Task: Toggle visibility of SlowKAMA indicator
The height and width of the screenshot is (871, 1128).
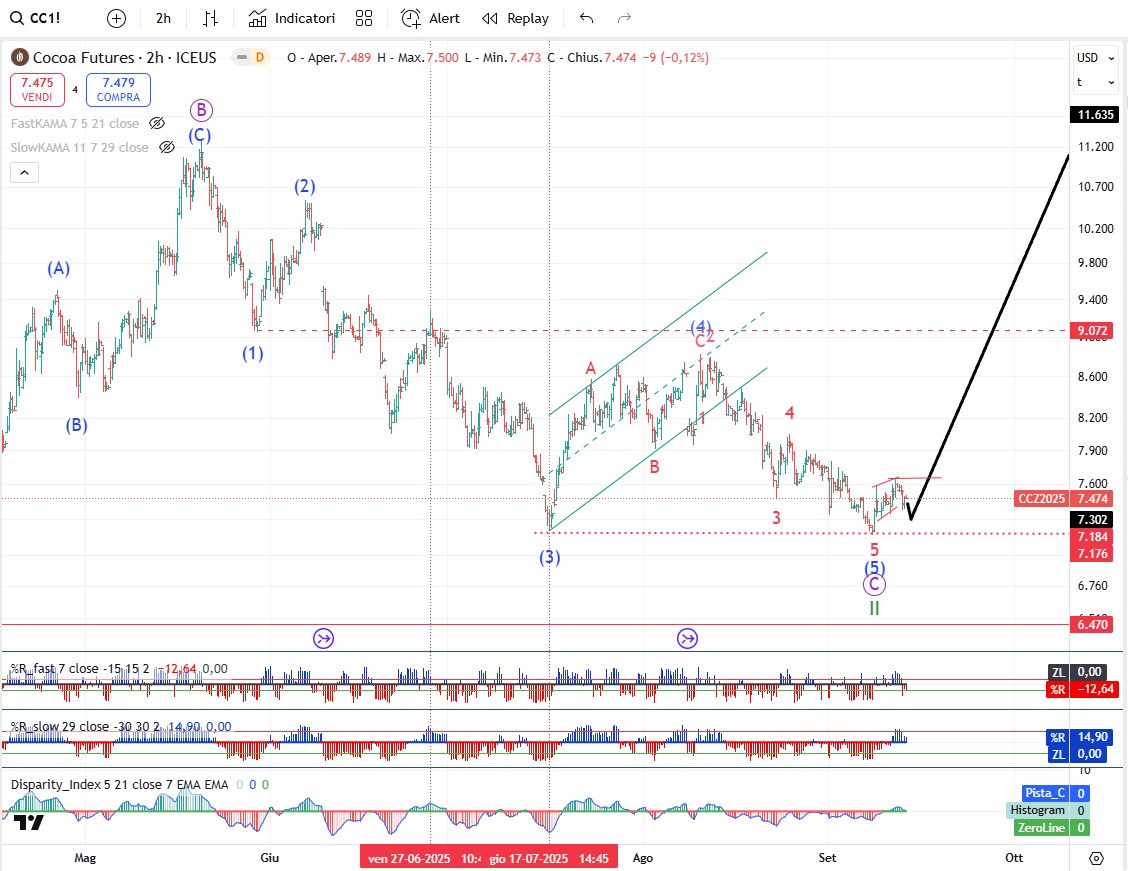Action: [167, 147]
